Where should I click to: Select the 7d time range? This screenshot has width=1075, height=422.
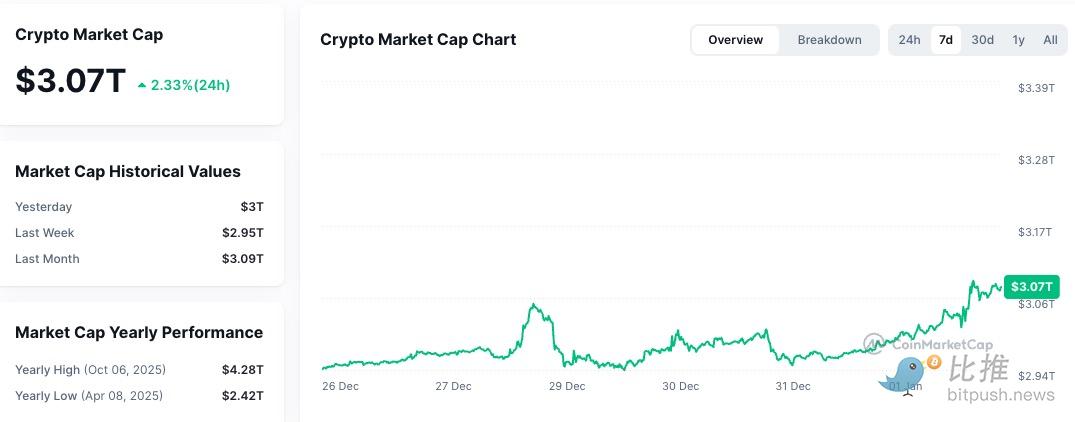[x=945, y=40]
